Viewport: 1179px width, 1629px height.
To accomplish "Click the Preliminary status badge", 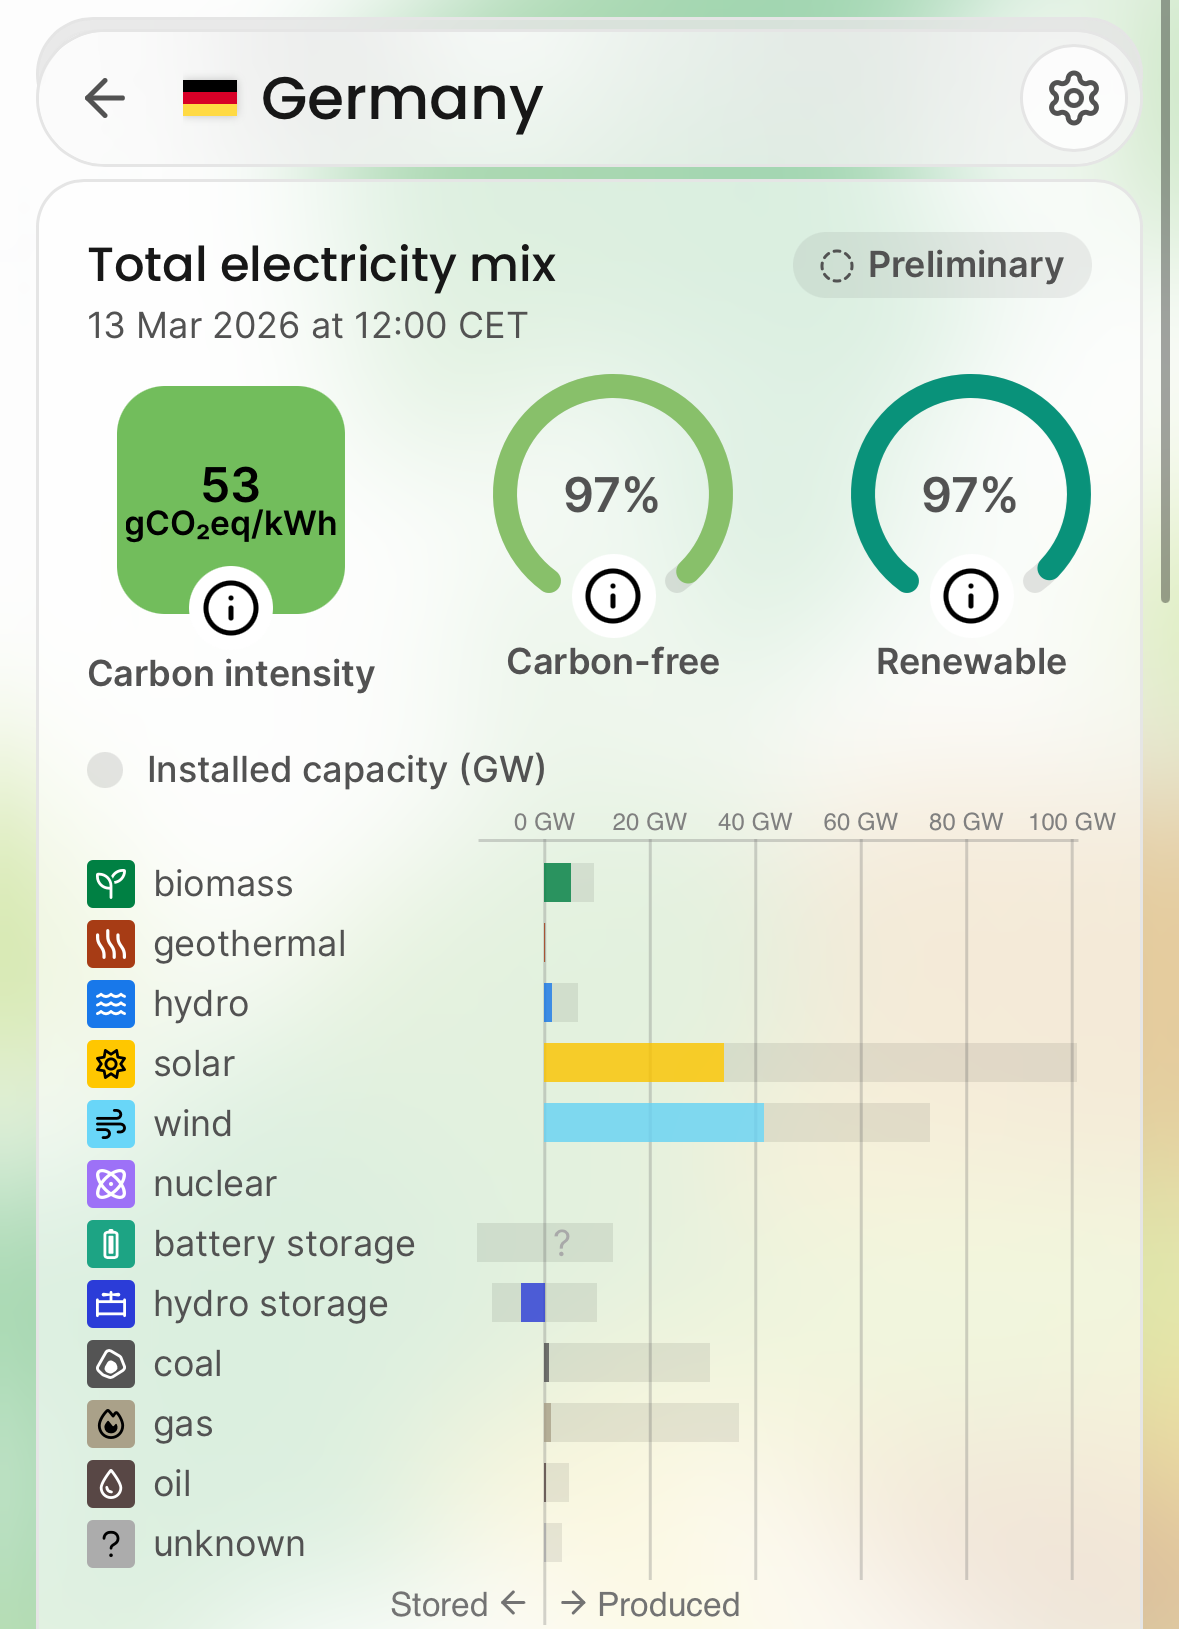I will [942, 265].
